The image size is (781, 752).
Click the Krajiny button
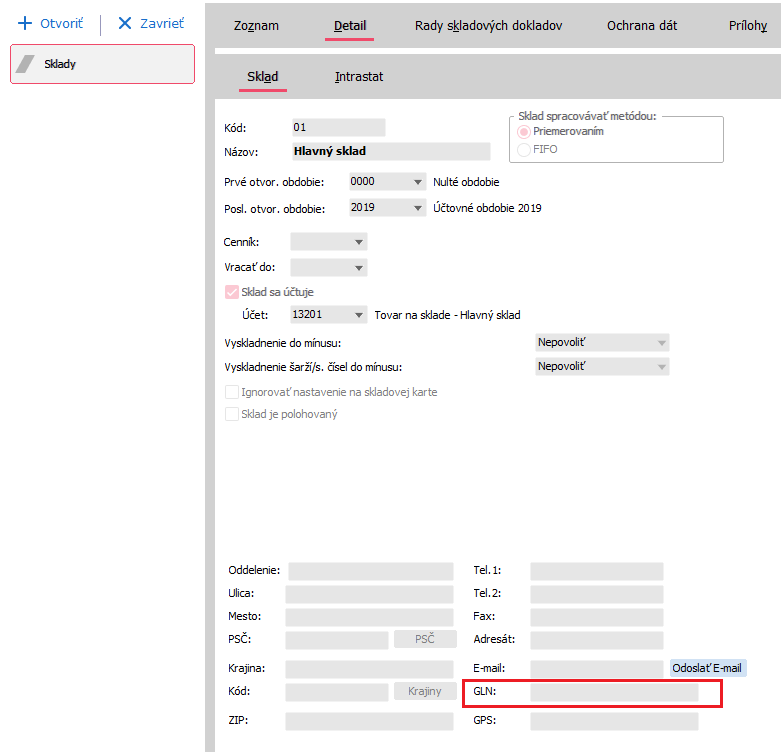(x=425, y=691)
